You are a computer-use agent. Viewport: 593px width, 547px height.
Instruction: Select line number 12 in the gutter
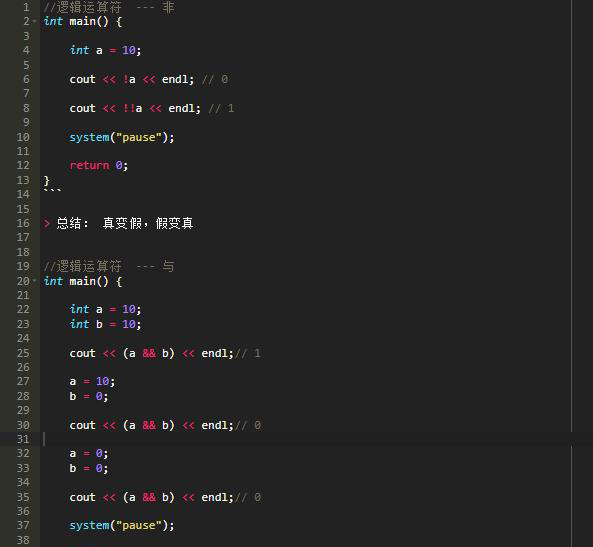pos(23,165)
